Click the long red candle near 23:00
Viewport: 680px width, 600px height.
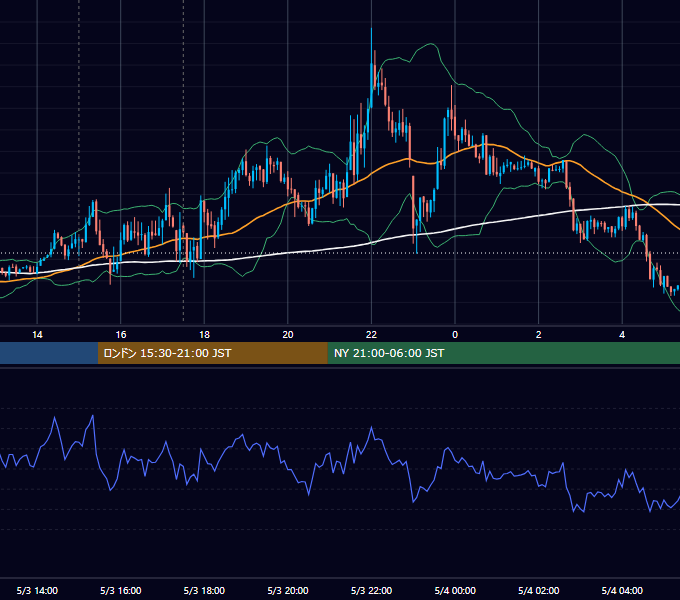(413, 209)
